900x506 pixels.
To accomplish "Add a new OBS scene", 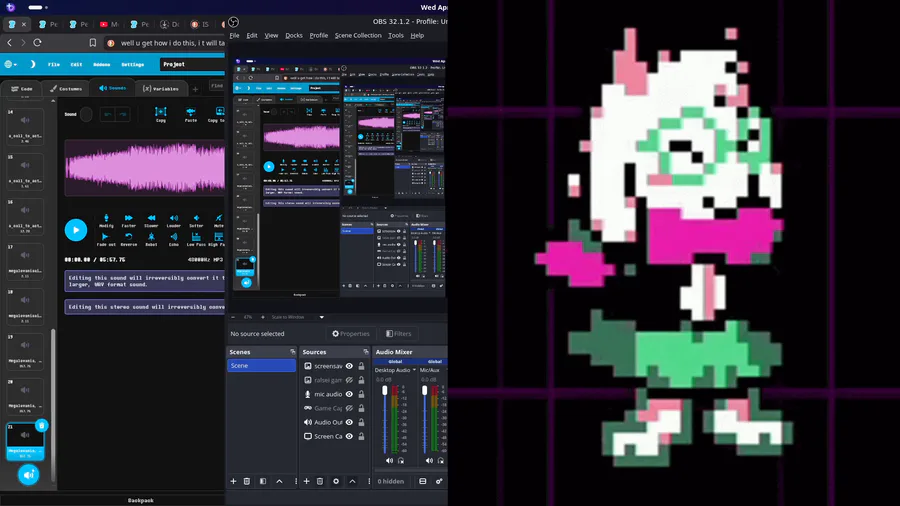I will click(233, 481).
